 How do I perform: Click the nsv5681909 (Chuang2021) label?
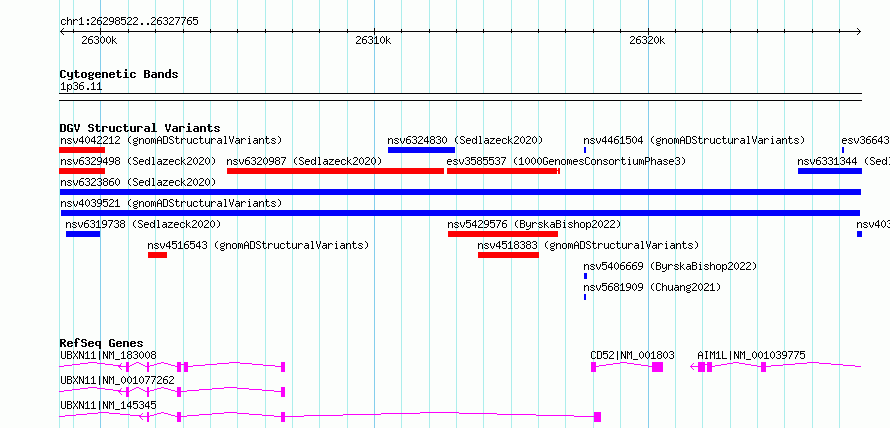click(x=652, y=287)
